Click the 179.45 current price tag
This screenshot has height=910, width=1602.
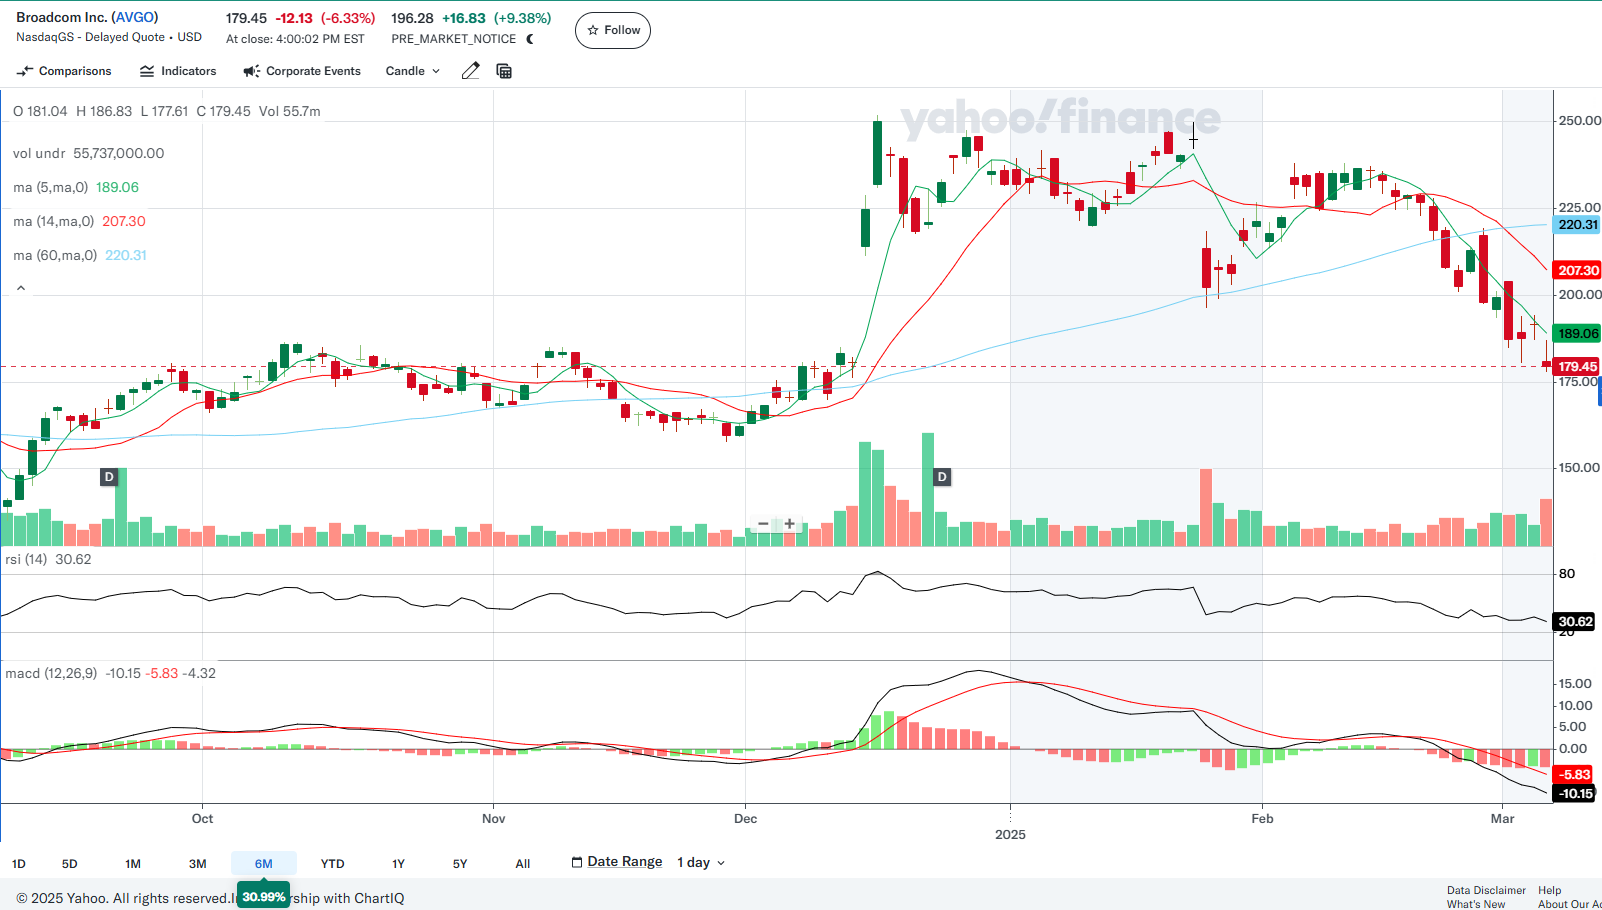click(1577, 367)
